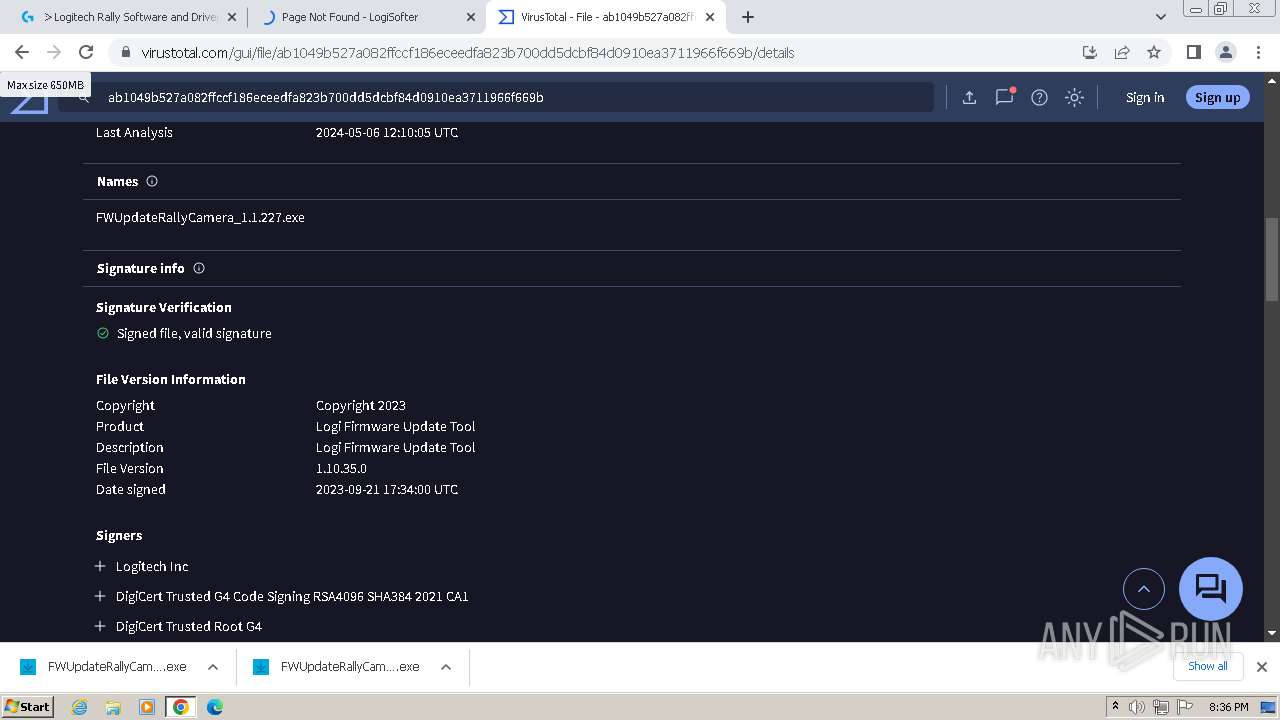
Task: Close the Logitech Rally Software tab
Action: pos(232,17)
